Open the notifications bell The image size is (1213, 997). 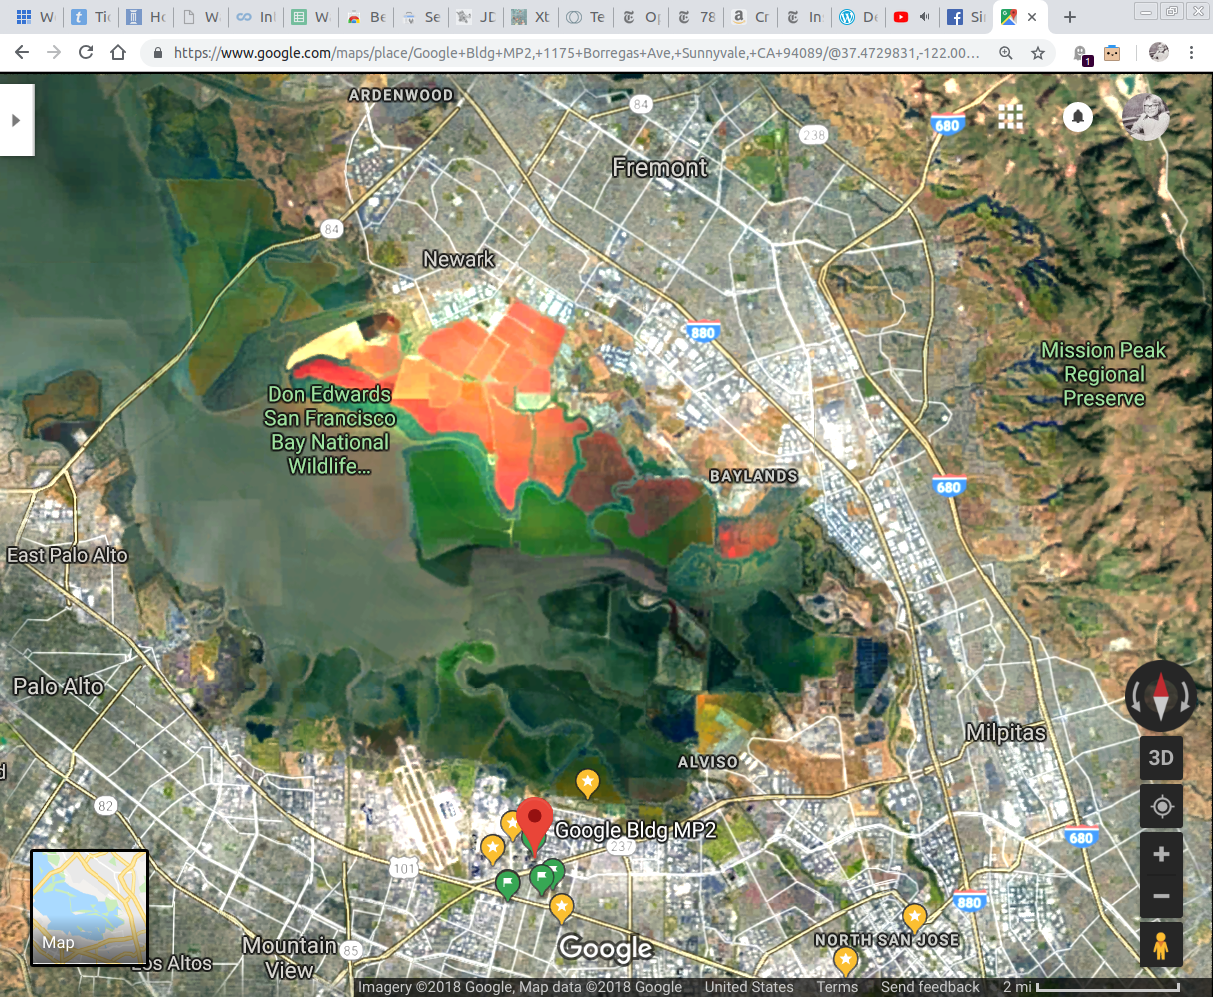(x=1077, y=117)
